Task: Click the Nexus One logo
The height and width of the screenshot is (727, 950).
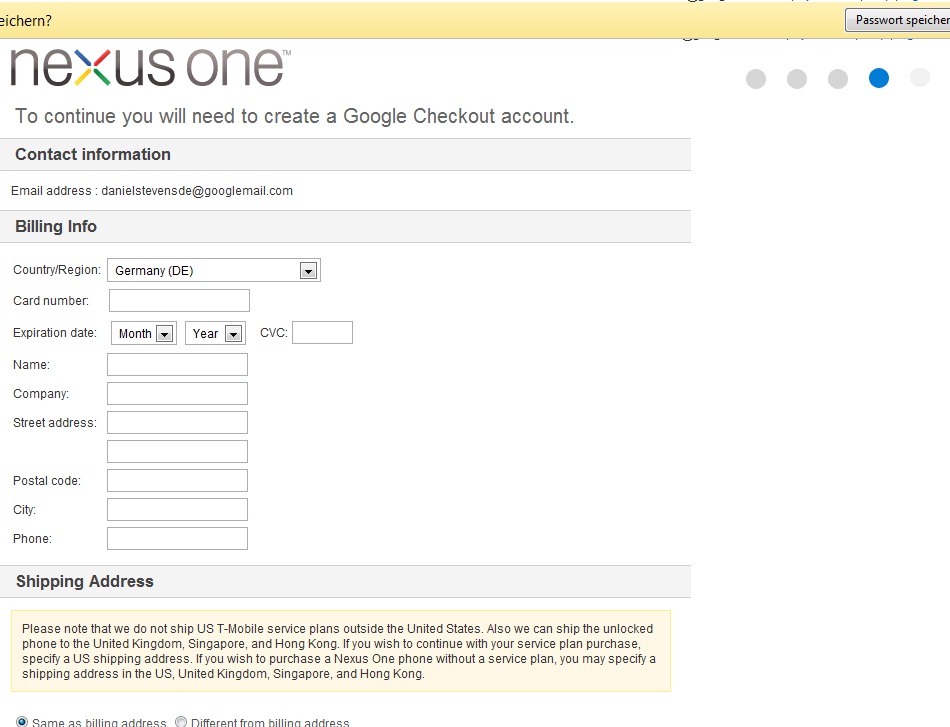Action: 150,67
